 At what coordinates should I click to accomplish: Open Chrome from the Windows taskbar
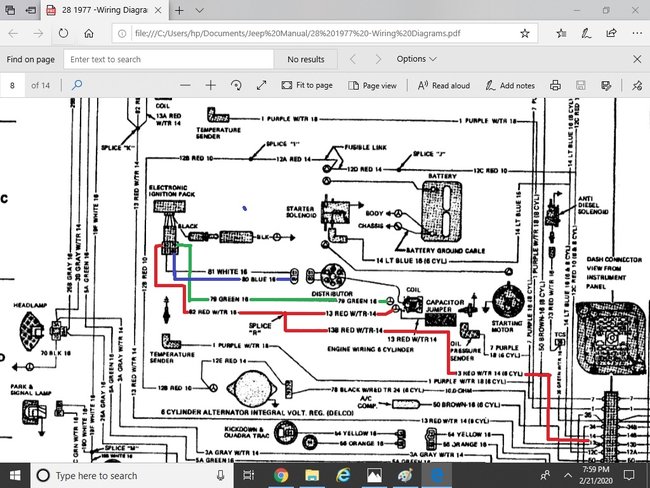pyautogui.click(x=280, y=474)
